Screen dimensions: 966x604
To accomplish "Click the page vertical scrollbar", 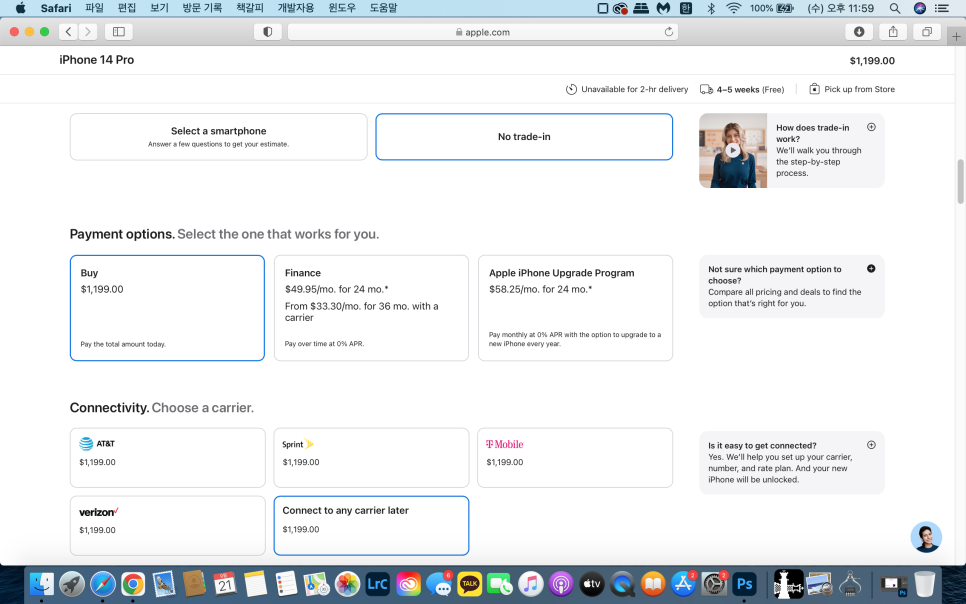I will coord(960,181).
